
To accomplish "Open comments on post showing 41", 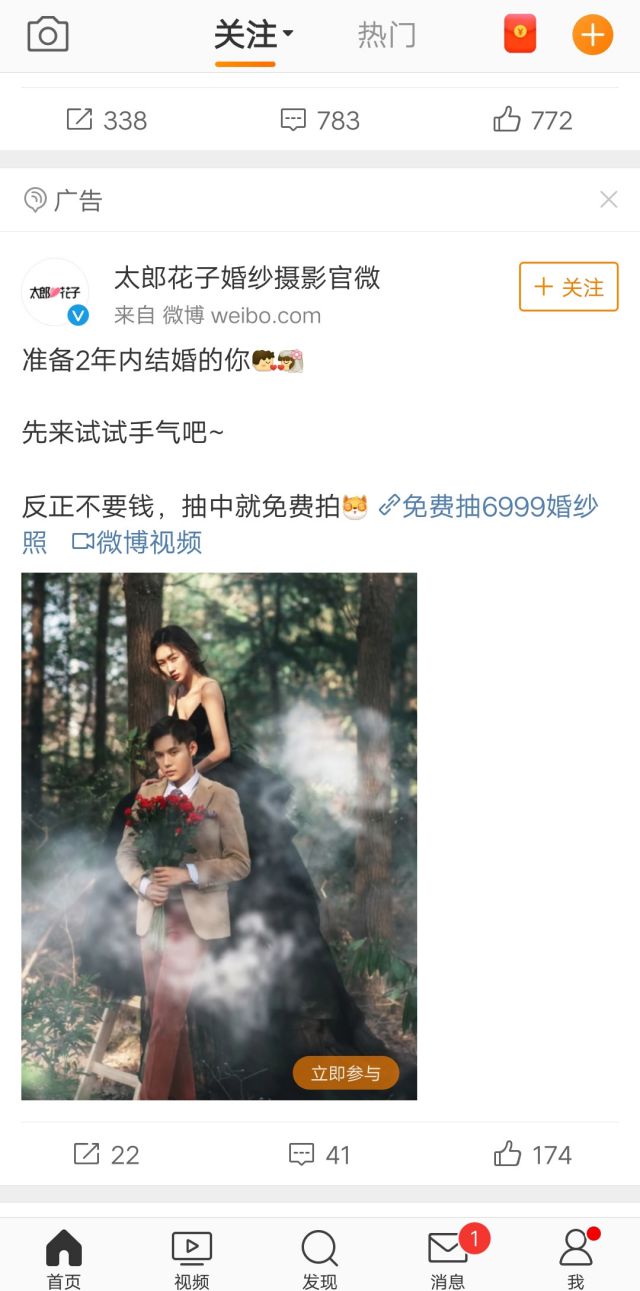I will tap(319, 1155).
